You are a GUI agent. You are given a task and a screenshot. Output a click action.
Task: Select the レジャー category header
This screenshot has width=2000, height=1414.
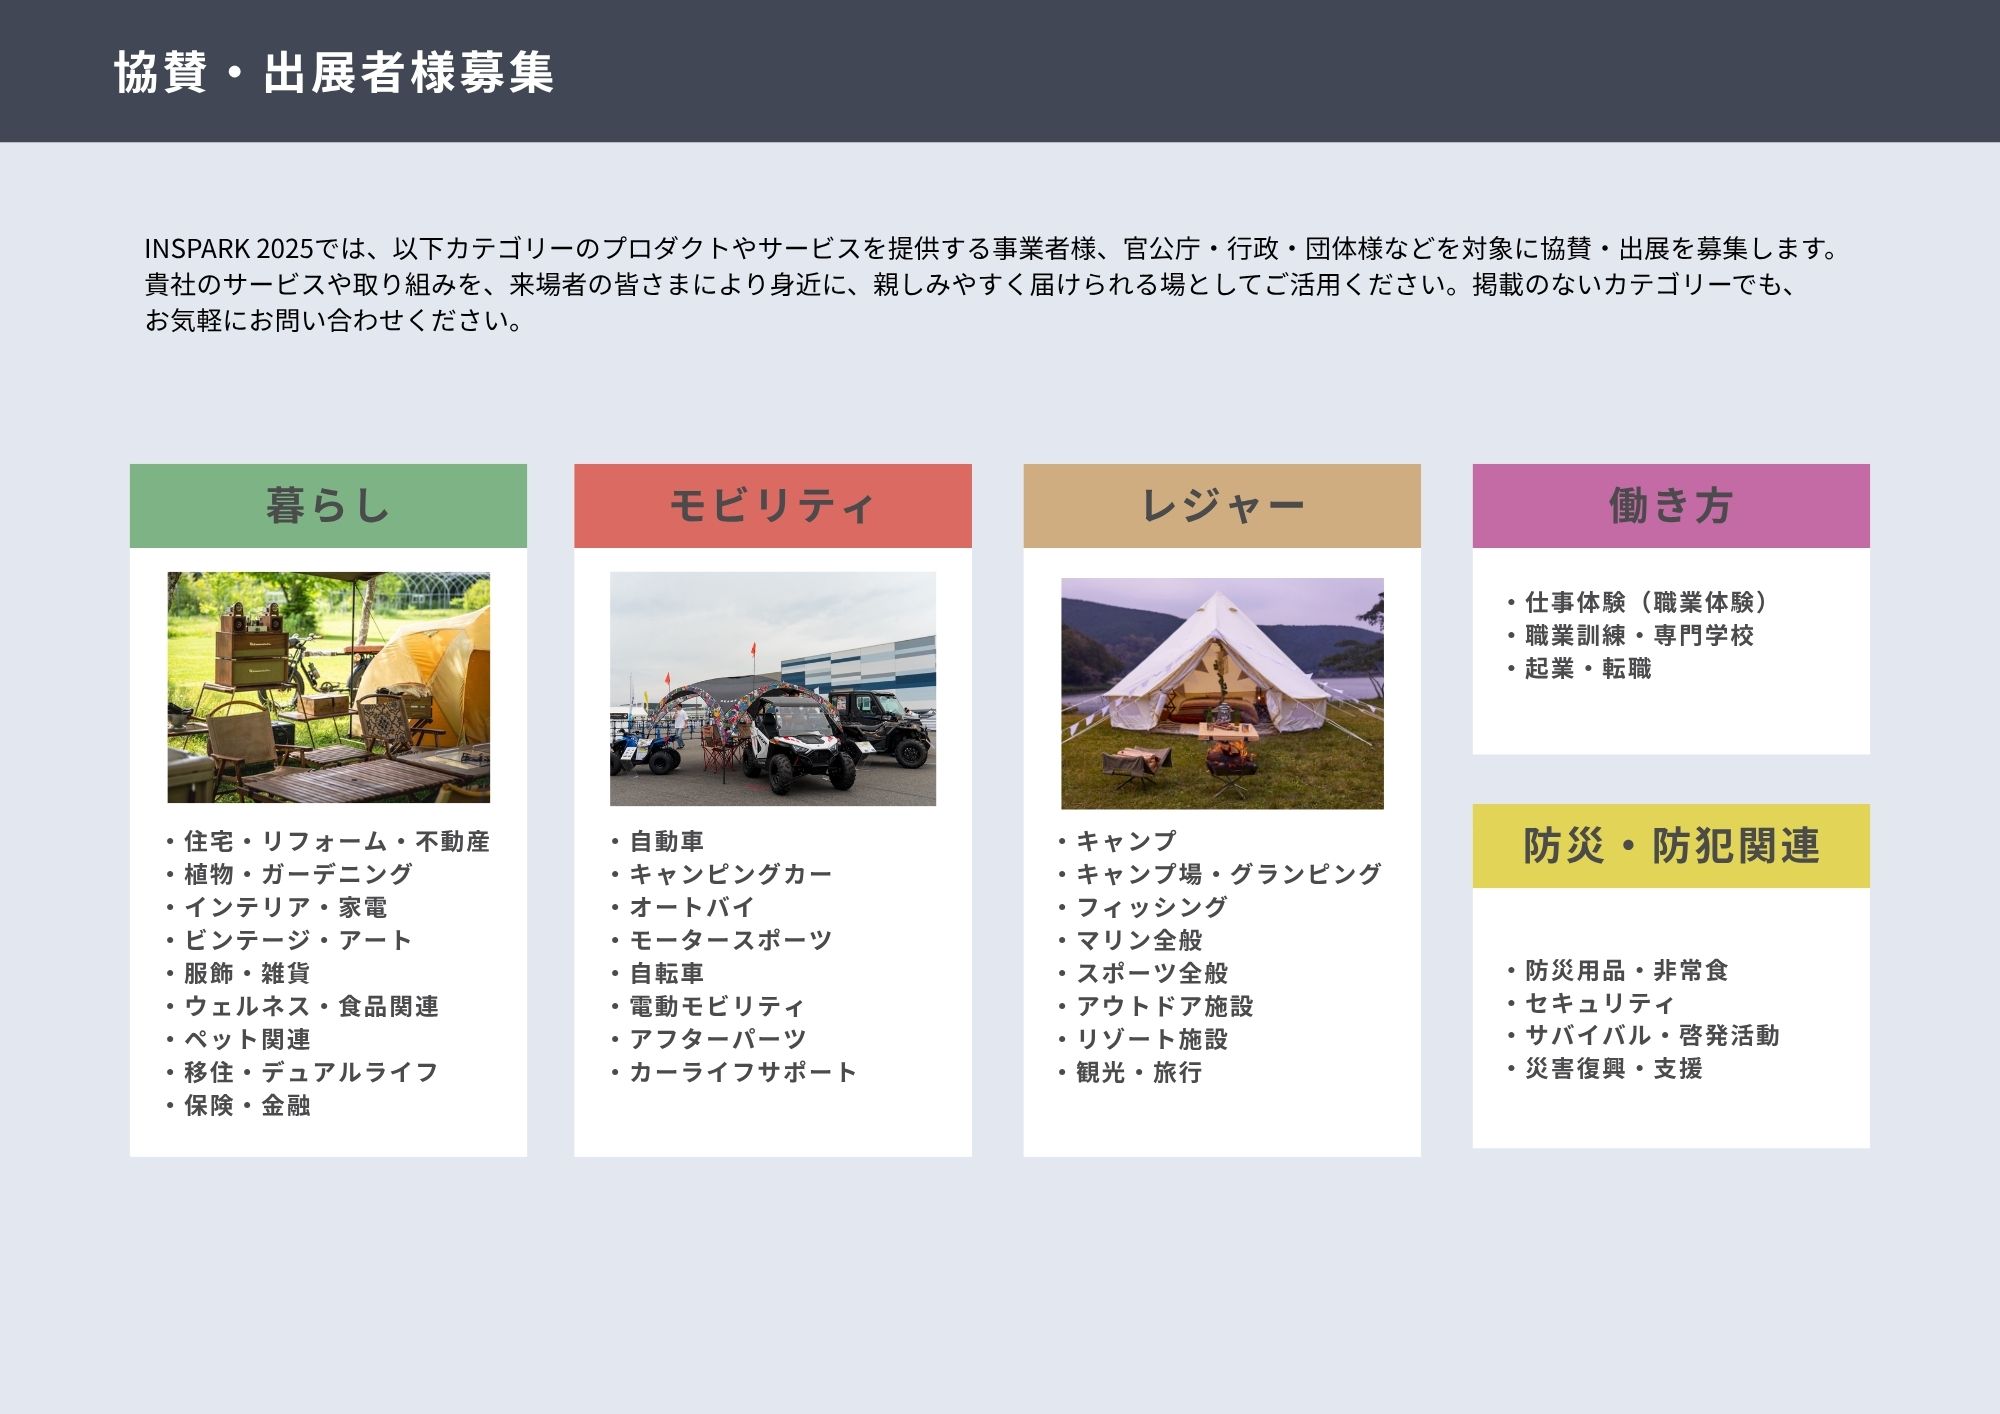click(1222, 506)
